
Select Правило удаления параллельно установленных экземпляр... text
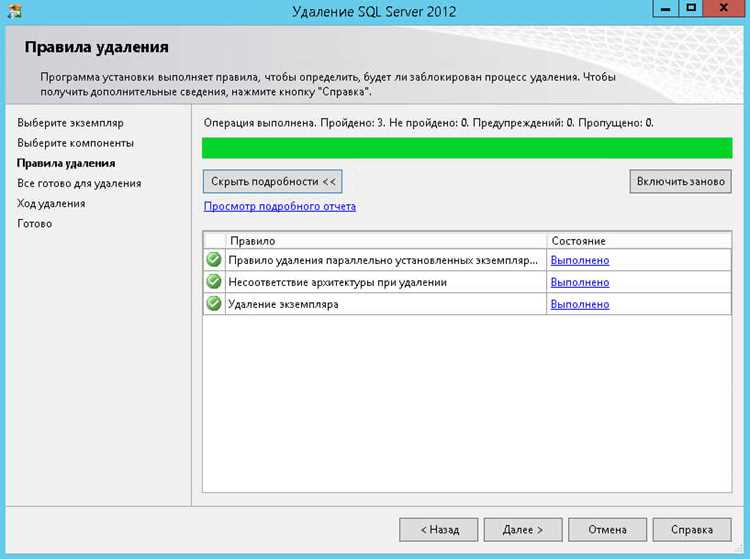pos(383,260)
